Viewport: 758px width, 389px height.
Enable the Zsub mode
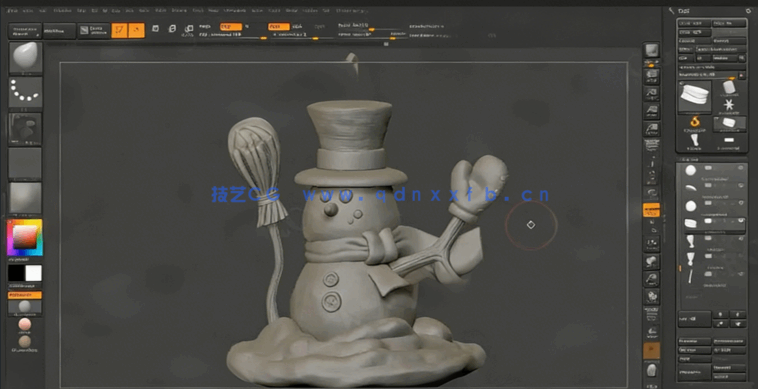[298, 27]
